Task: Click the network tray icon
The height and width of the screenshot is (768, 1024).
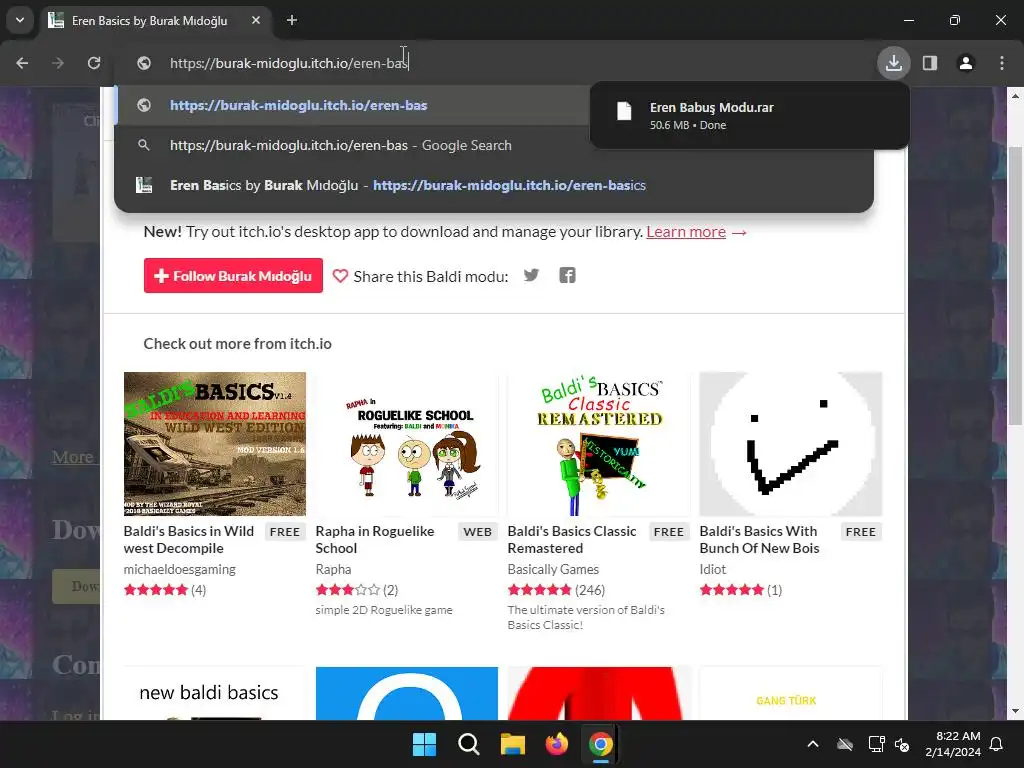Action: pos(876,744)
